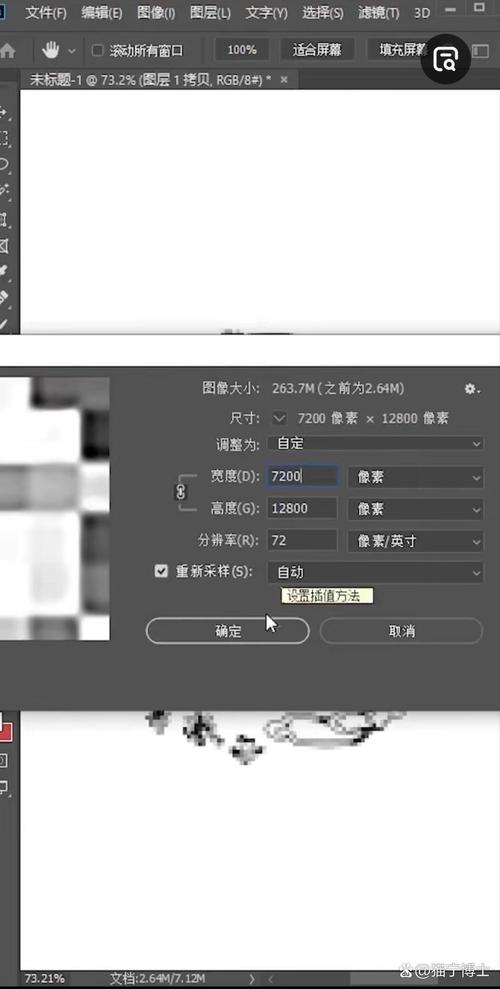
Task: Expand Hand tool preset dropdown arrow
Action: click(x=72, y=50)
